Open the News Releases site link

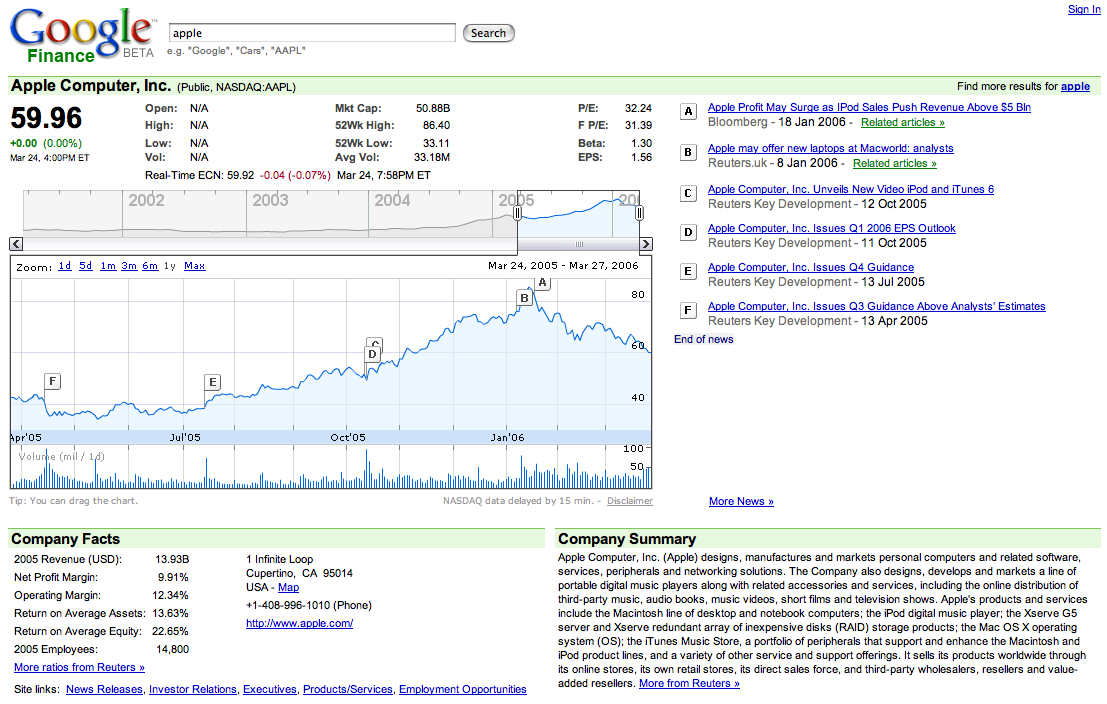[x=104, y=689]
